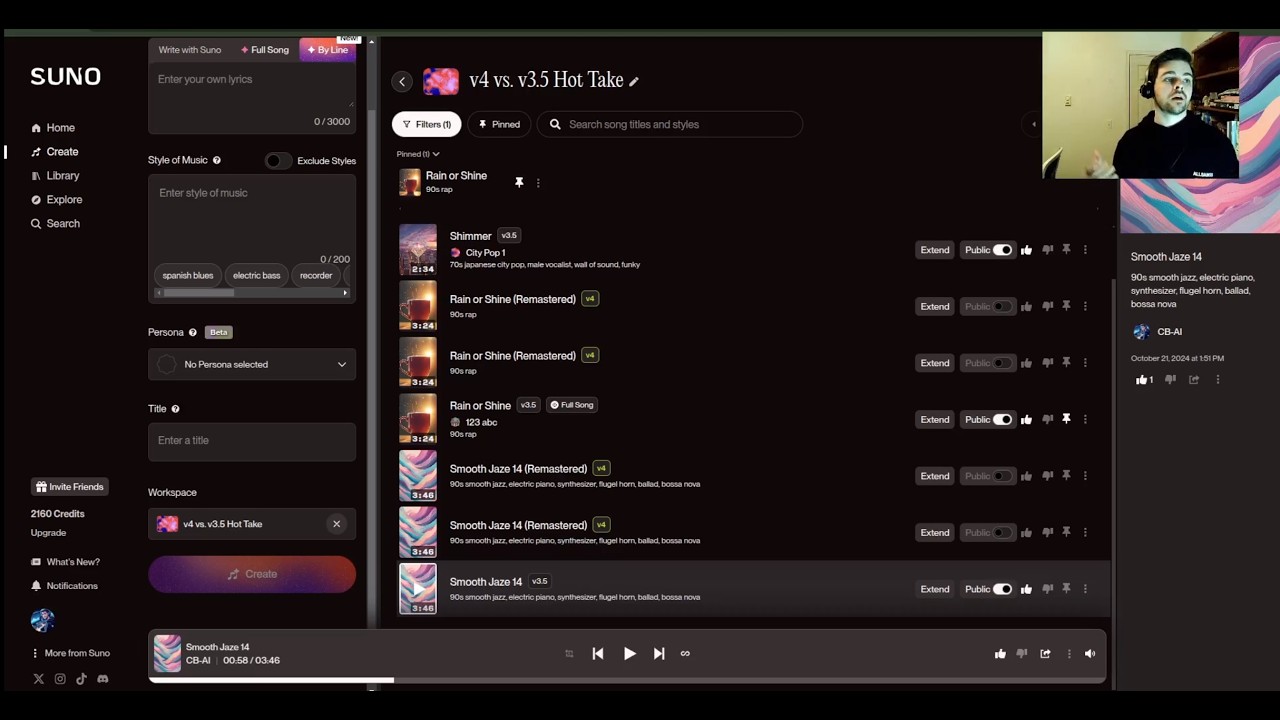
Task: Play the Shimmer song thumbnail
Action: point(418,249)
